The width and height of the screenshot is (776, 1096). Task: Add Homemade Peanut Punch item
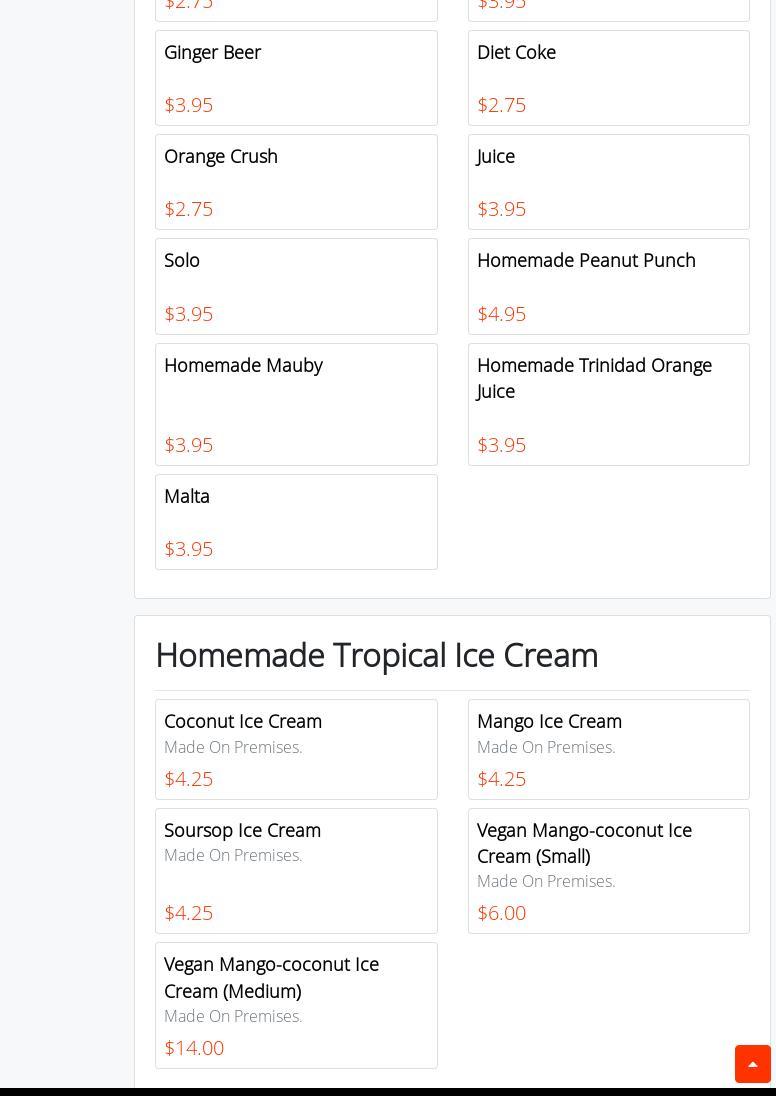(609, 287)
